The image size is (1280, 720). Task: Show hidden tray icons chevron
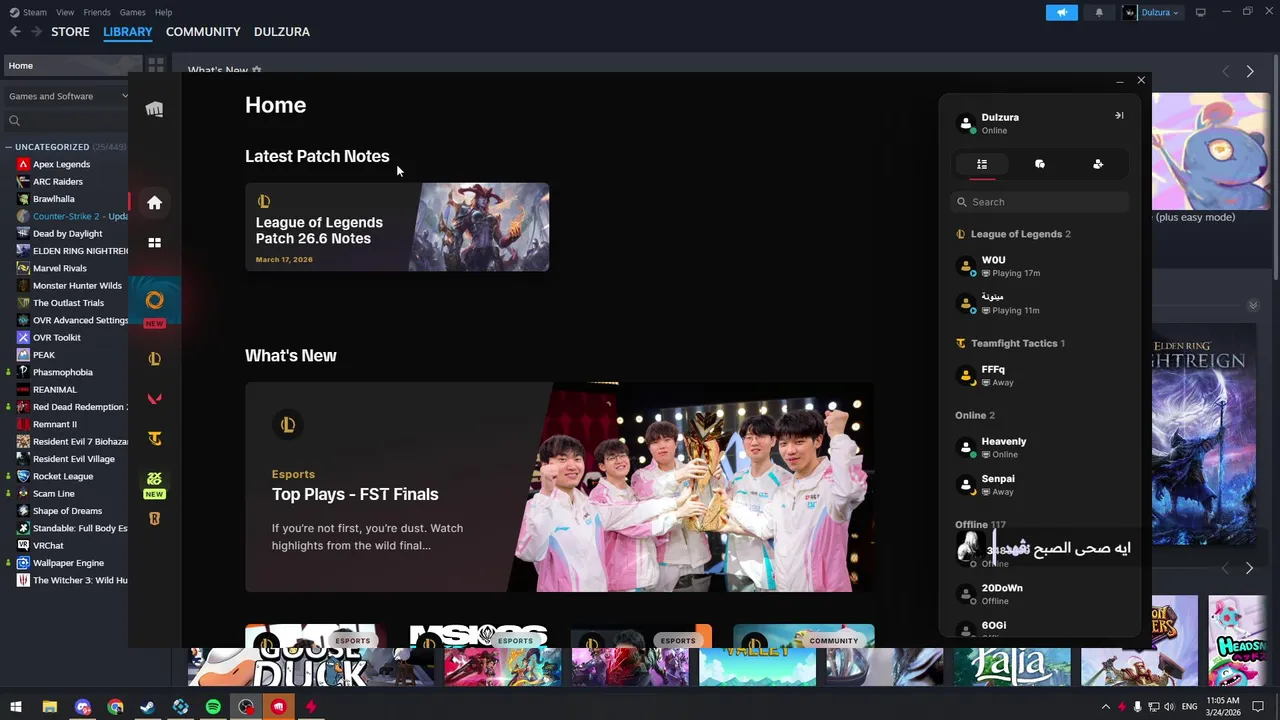[1105, 707]
